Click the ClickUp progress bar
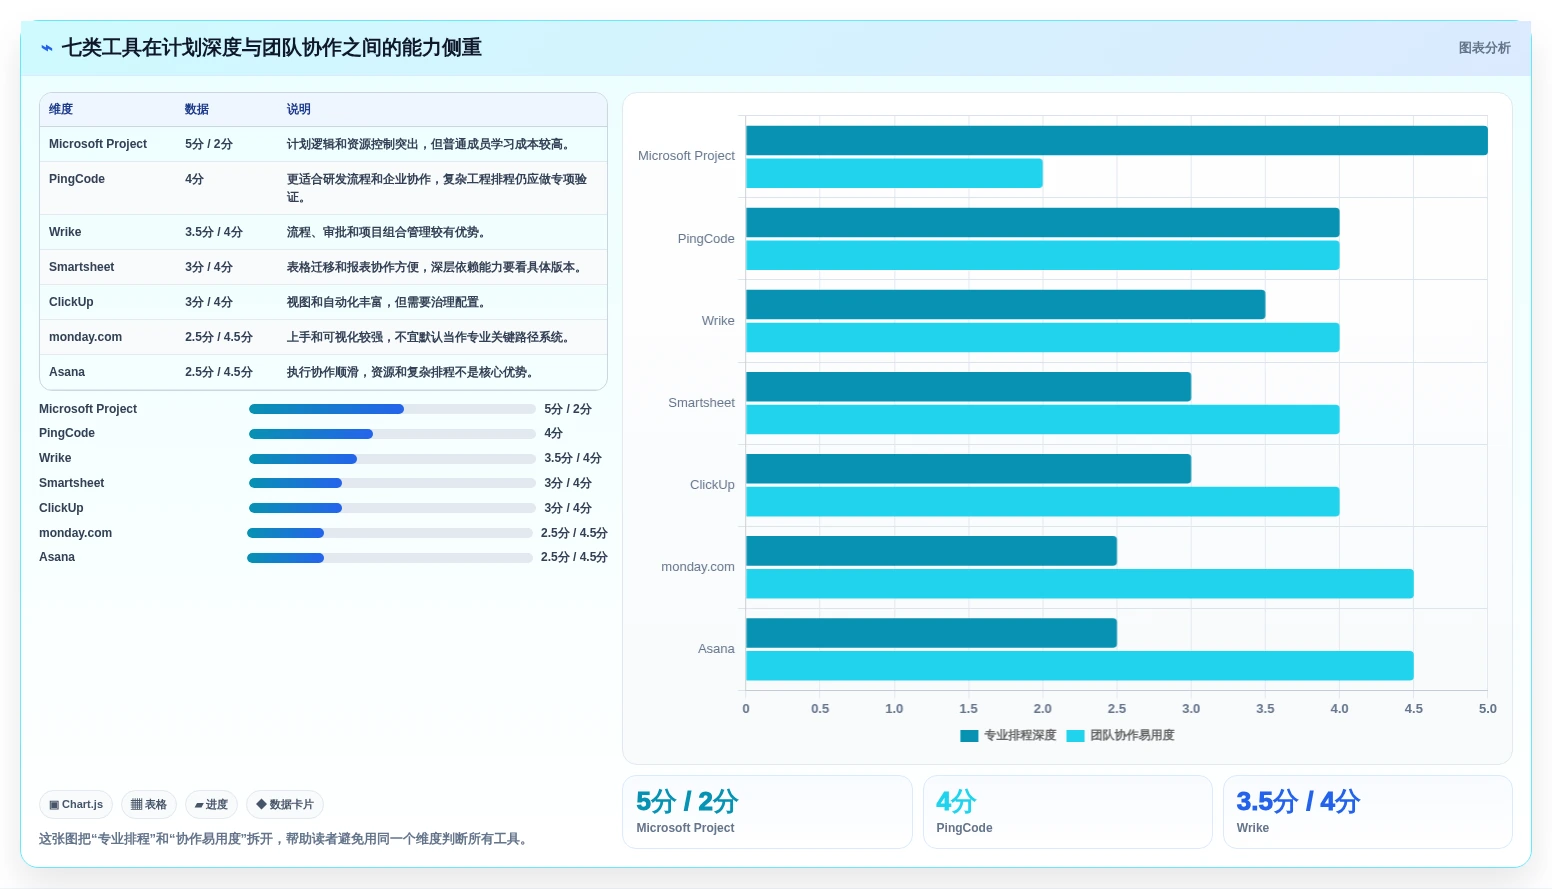Screen dimensions: 1552x889 click(x=392, y=508)
